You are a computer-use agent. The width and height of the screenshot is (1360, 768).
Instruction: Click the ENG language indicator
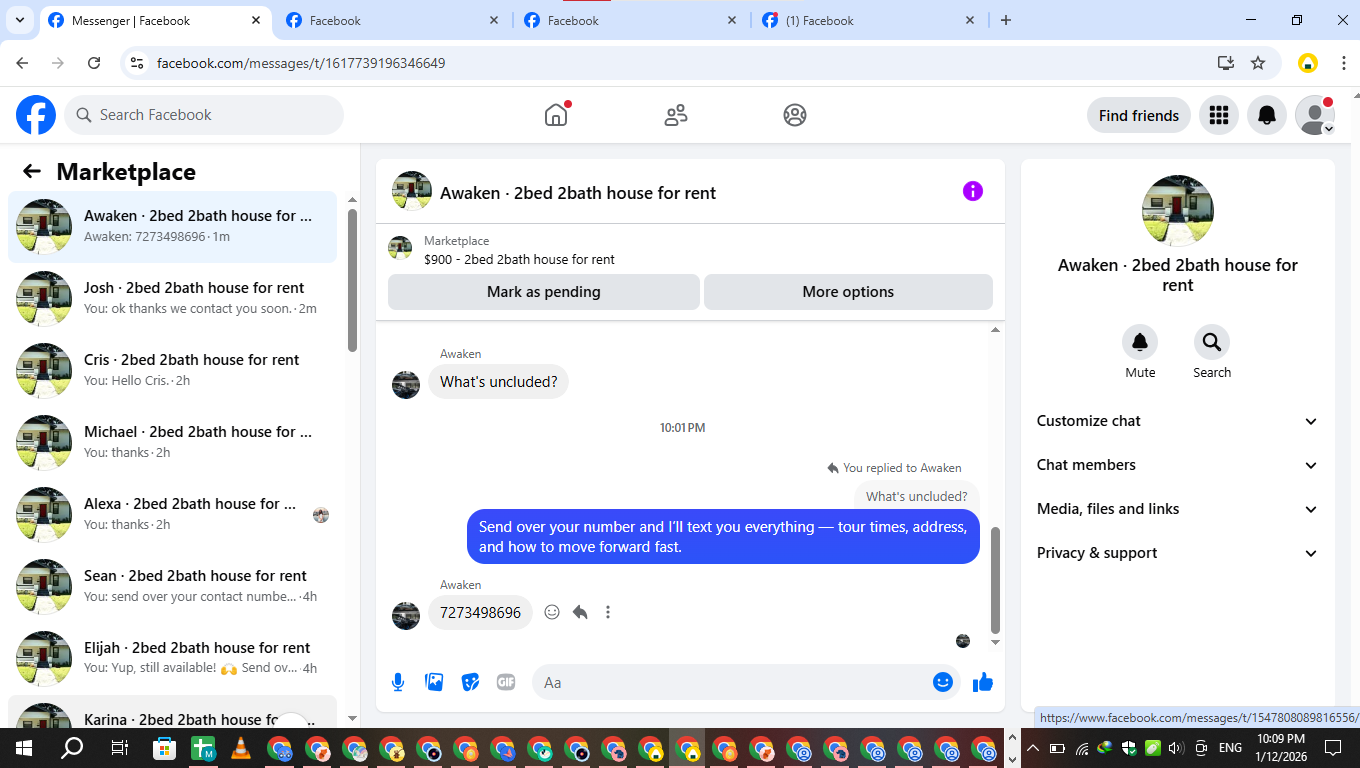1230,748
